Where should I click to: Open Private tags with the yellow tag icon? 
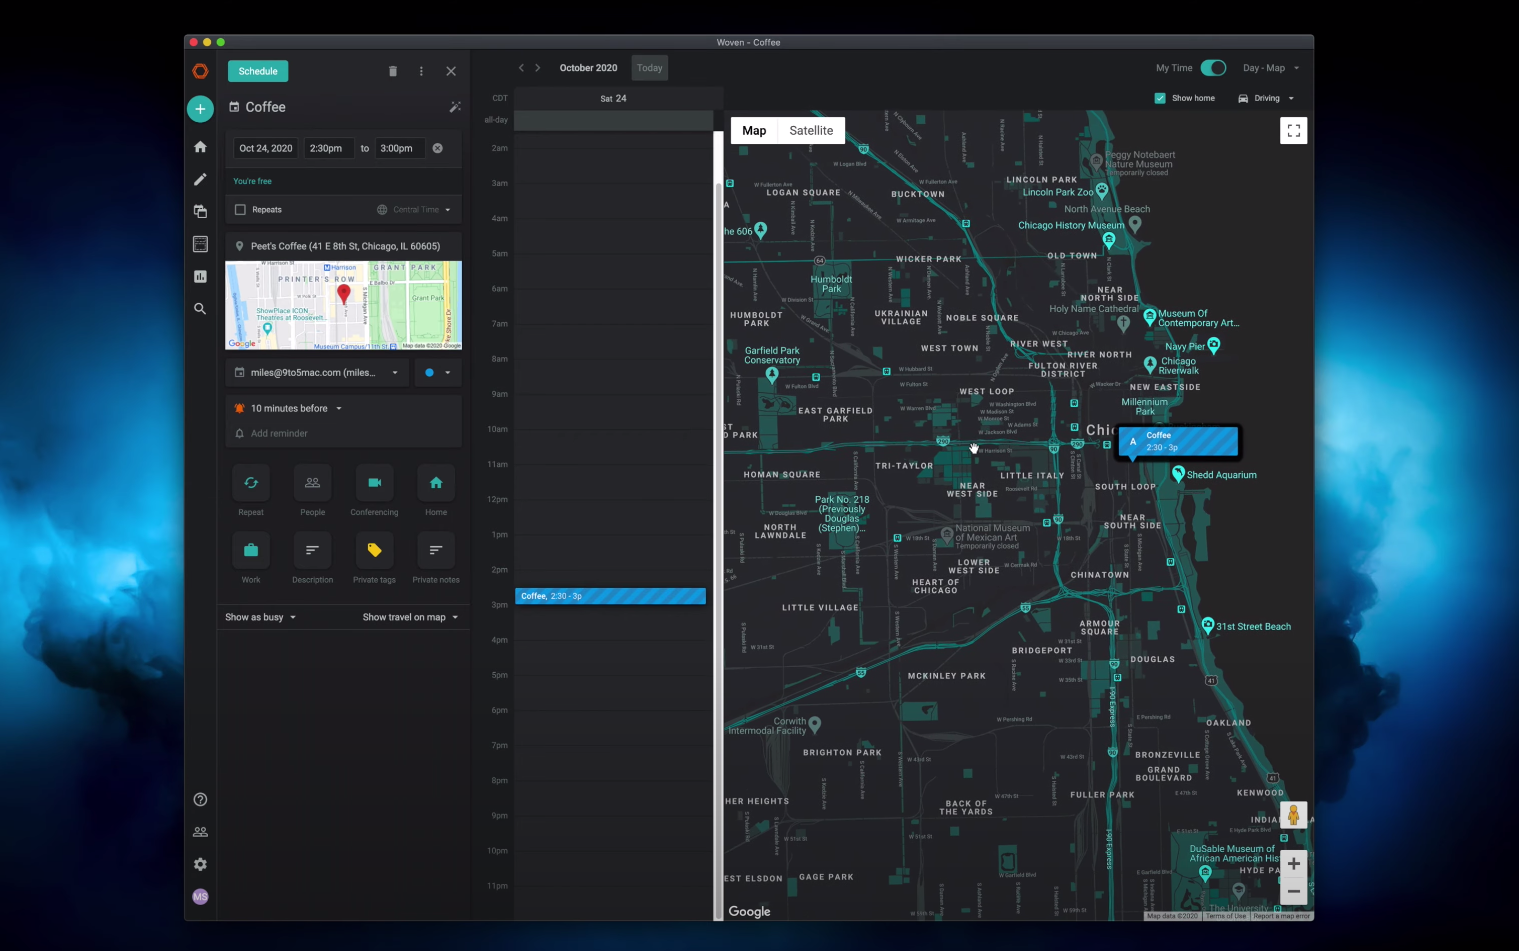tap(374, 550)
